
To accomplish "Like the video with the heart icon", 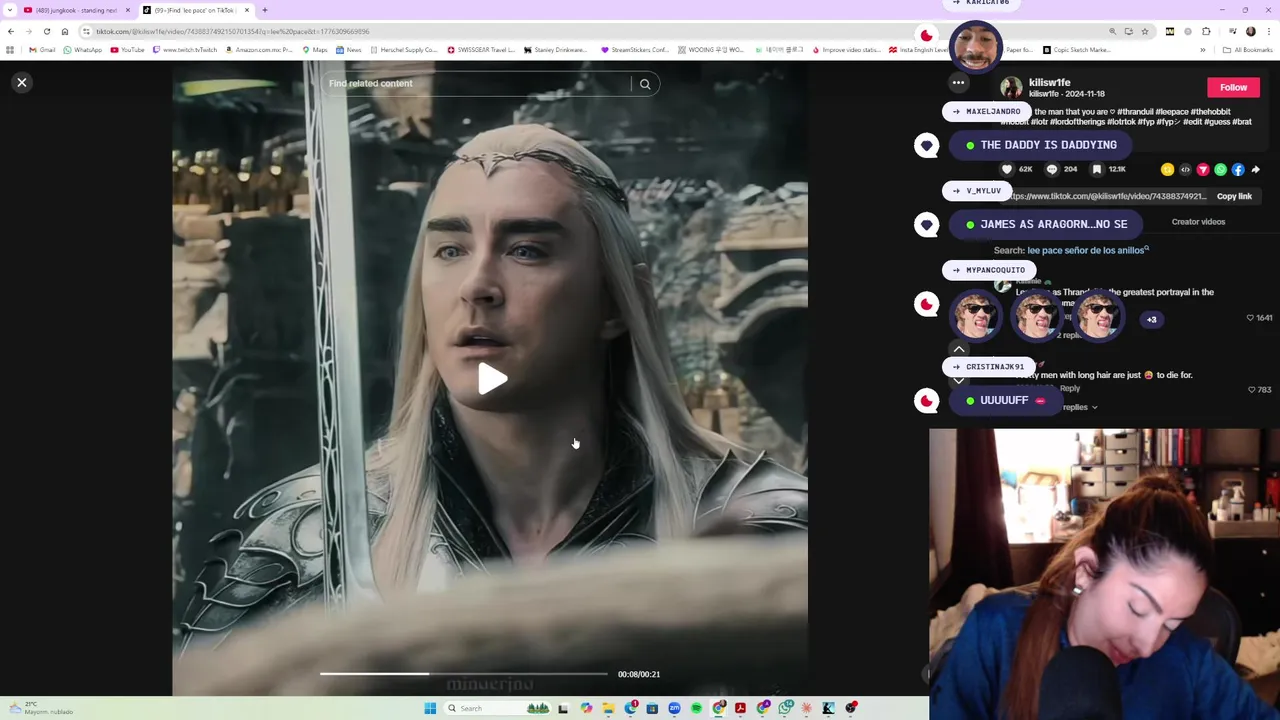I will pos(1007,169).
